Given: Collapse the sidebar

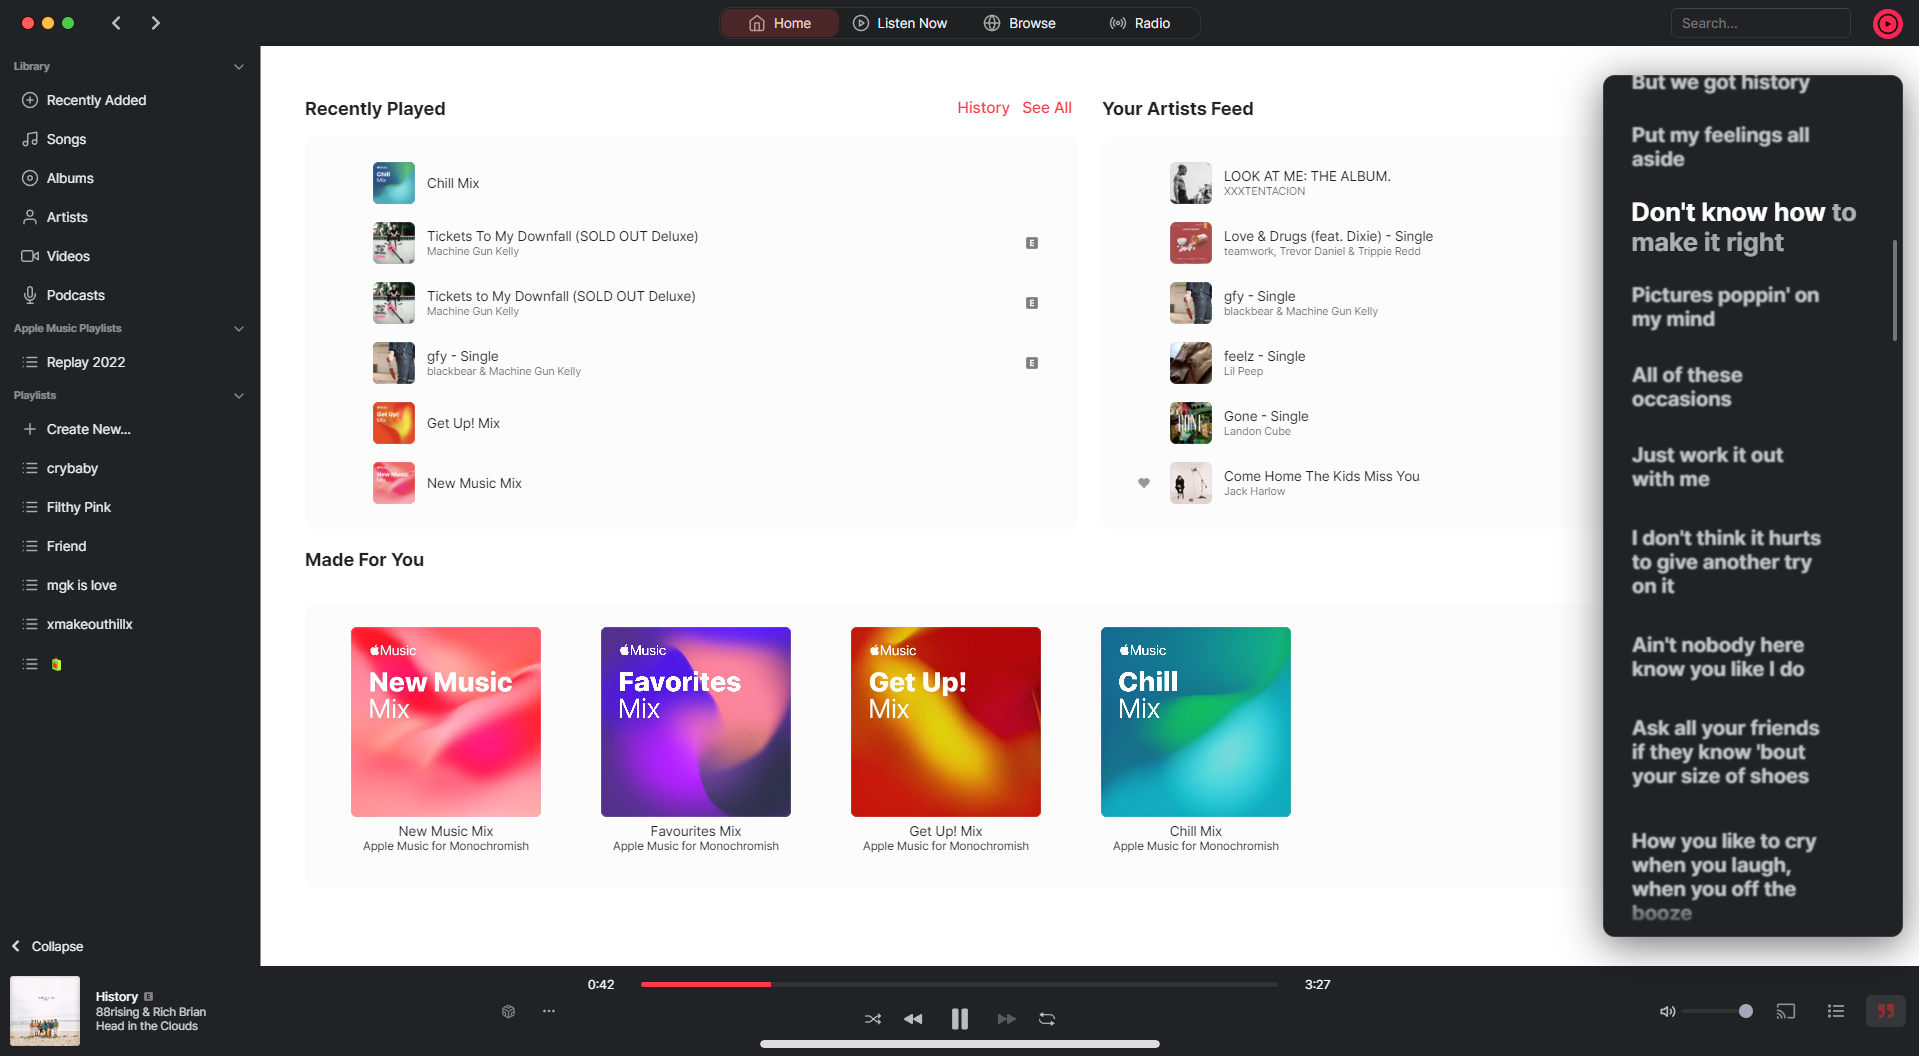Looking at the screenshot, I should click(x=47, y=946).
